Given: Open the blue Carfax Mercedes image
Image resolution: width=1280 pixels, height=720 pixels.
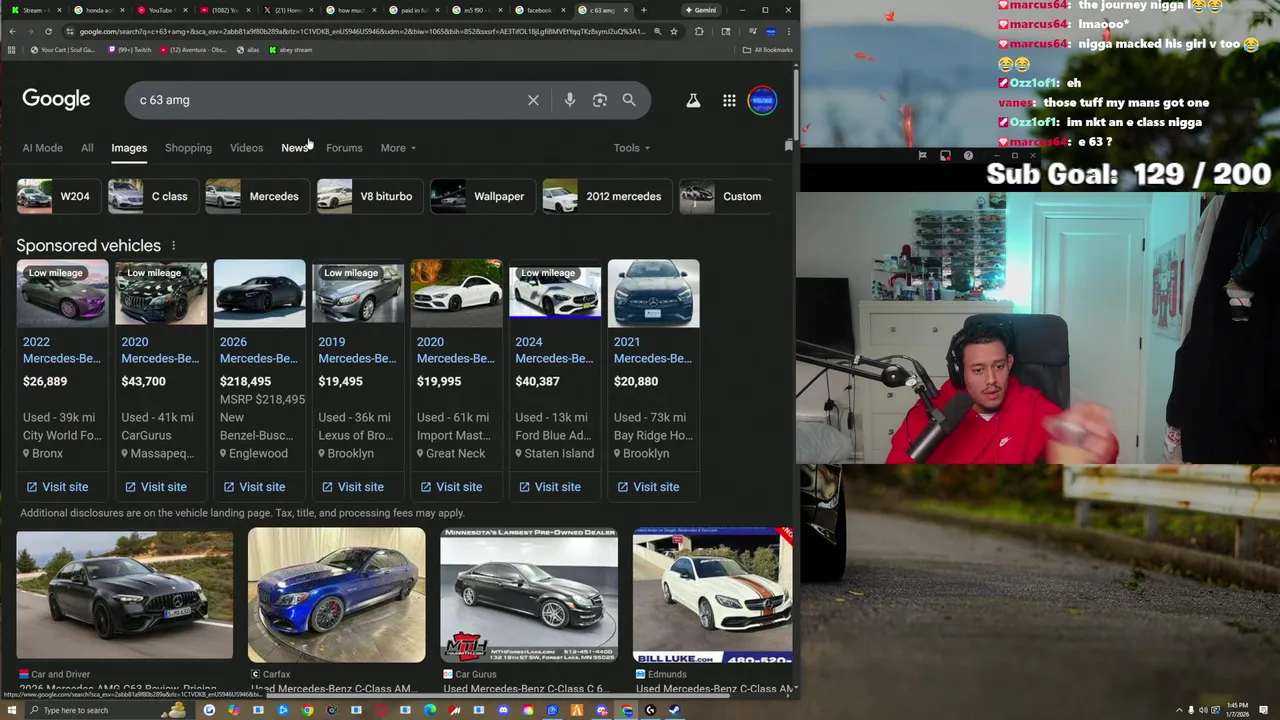Looking at the screenshot, I should tap(336, 596).
